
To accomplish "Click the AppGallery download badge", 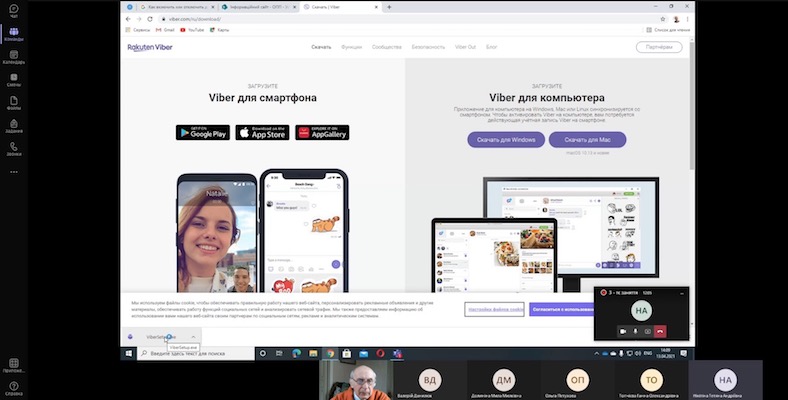I will point(322,133).
